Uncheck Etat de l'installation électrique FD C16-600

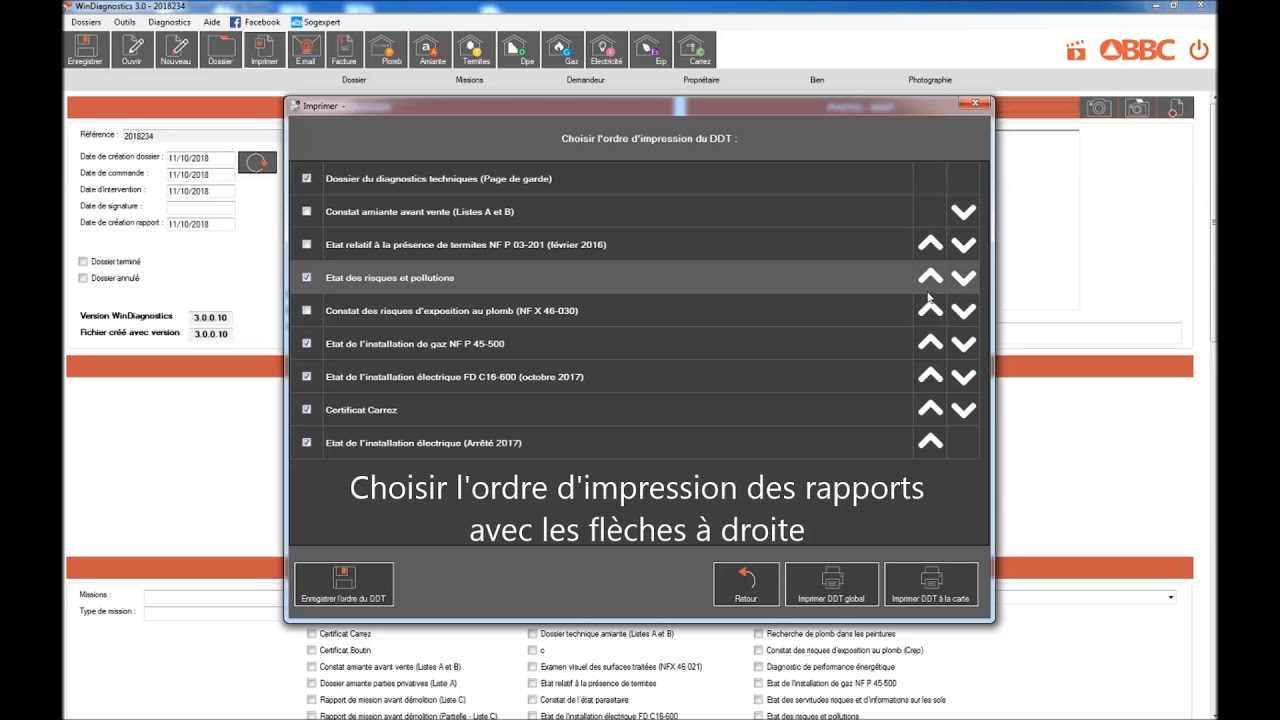point(307,376)
